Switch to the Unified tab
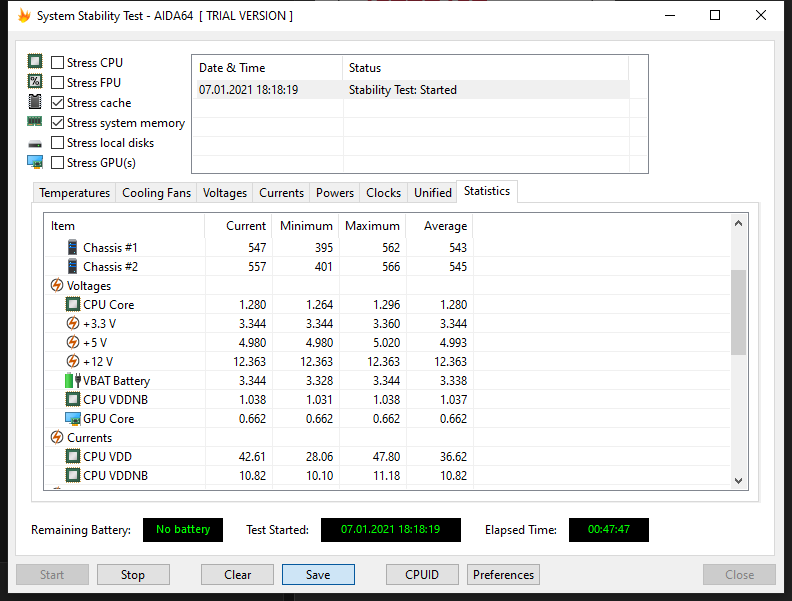 (433, 193)
